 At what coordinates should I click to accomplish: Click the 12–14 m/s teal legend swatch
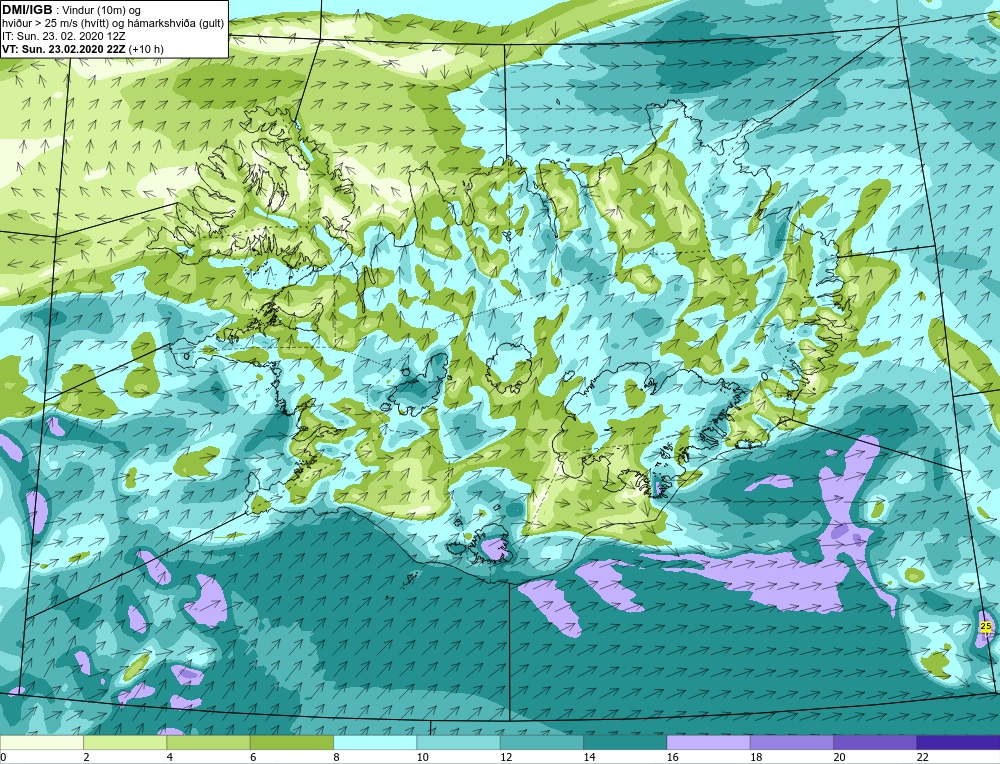coord(542,742)
